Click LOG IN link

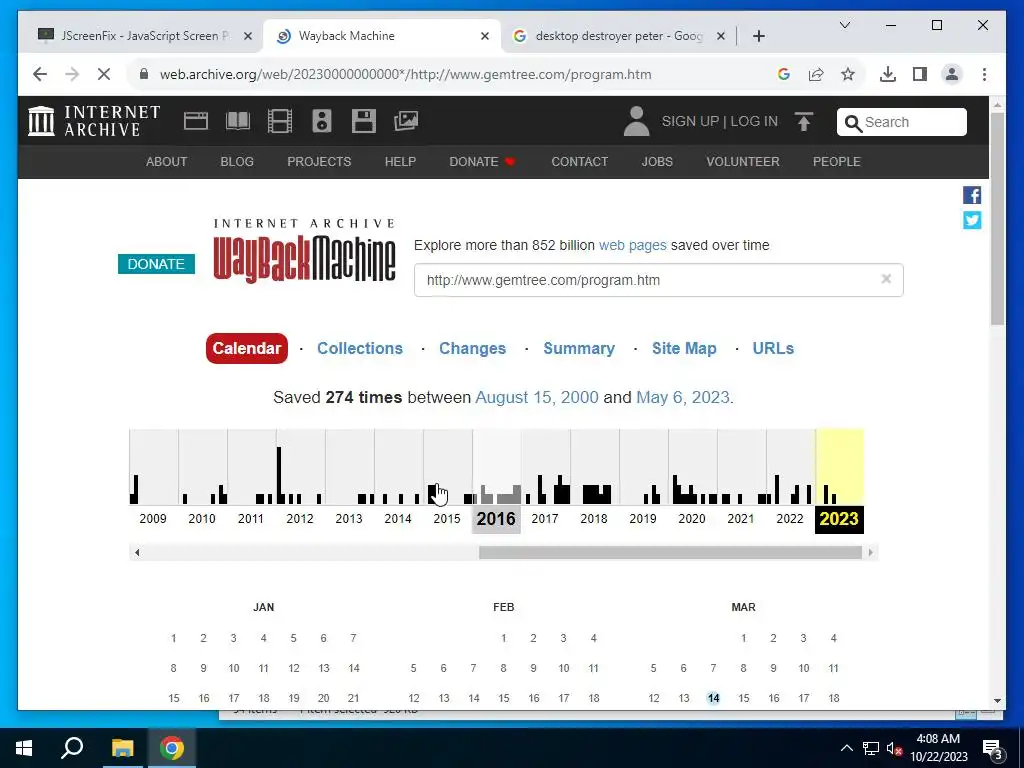[x=754, y=121]
